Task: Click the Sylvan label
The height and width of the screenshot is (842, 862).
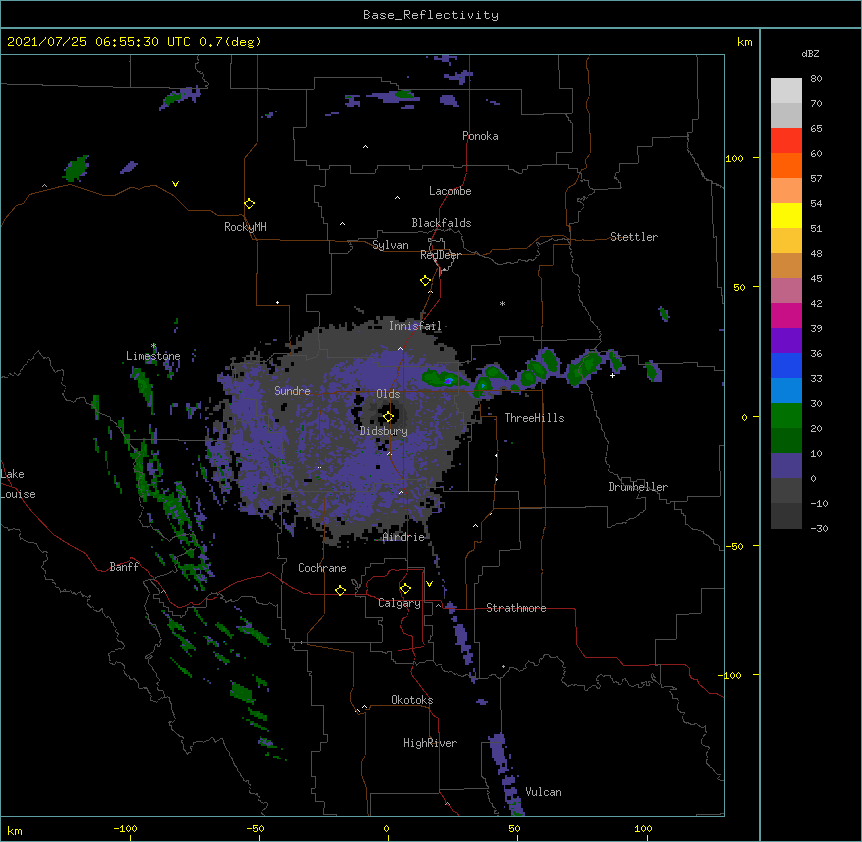Action: [390, 245]
